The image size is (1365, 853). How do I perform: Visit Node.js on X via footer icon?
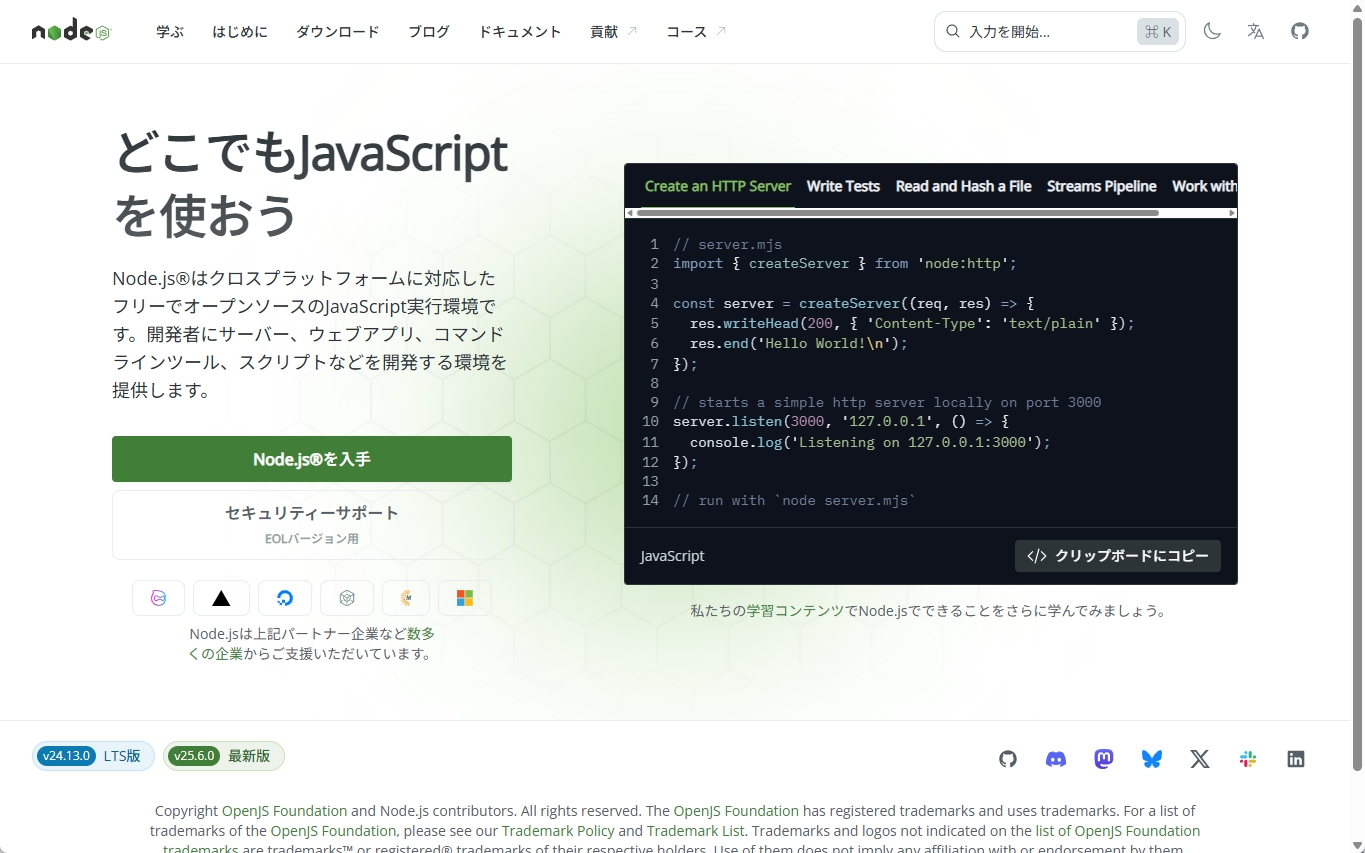1199,758
